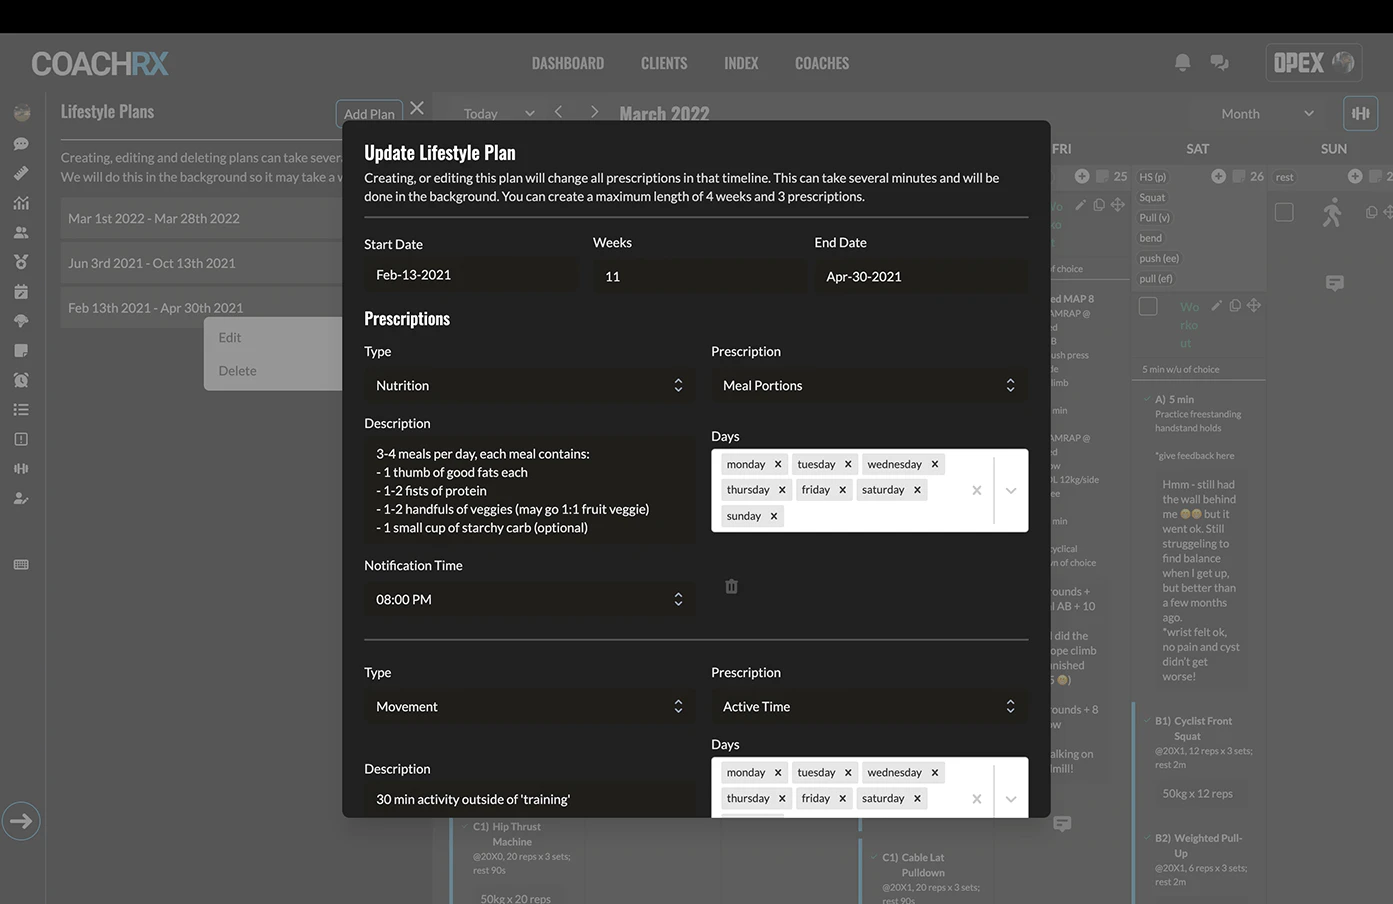Navigate to the CLIENTS section

663,62
